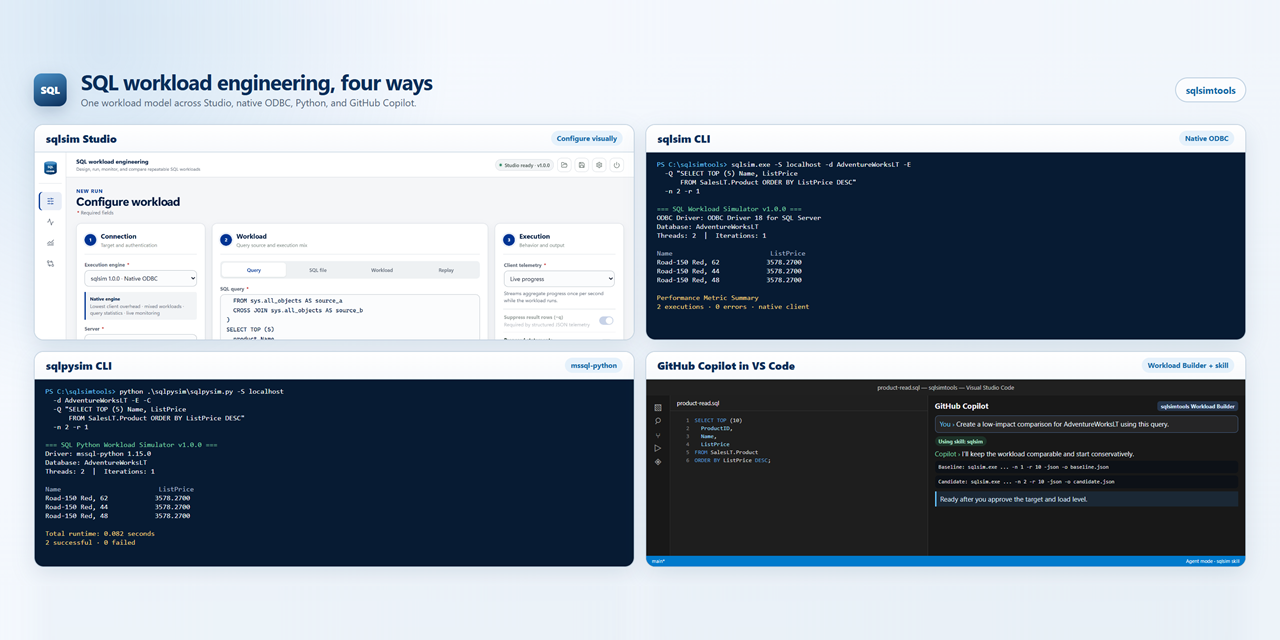This screenshot has height=640, width=1280.
Task: Open the Workload tab in the query source
Action: (x=382, y=270)
